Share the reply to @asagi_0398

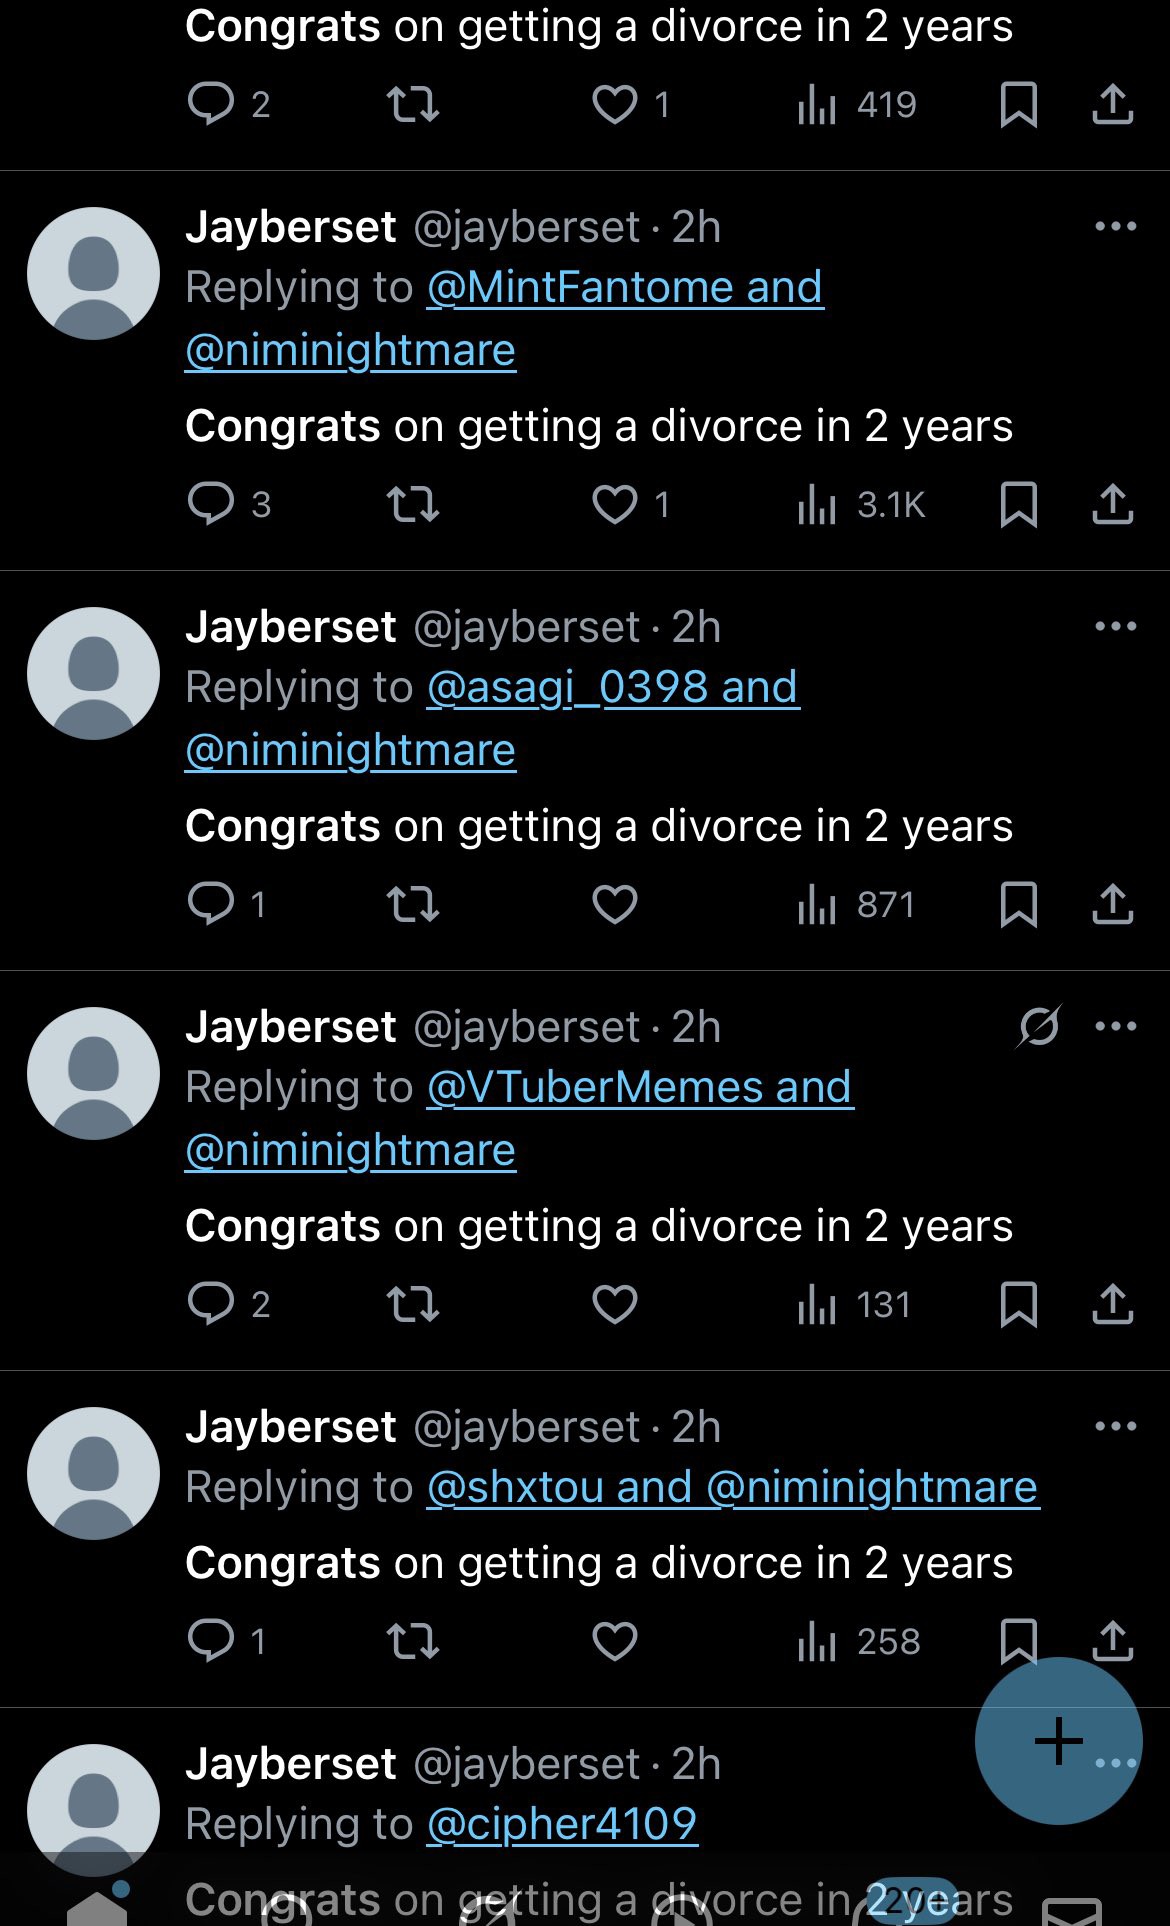[x=1112, y=904]
